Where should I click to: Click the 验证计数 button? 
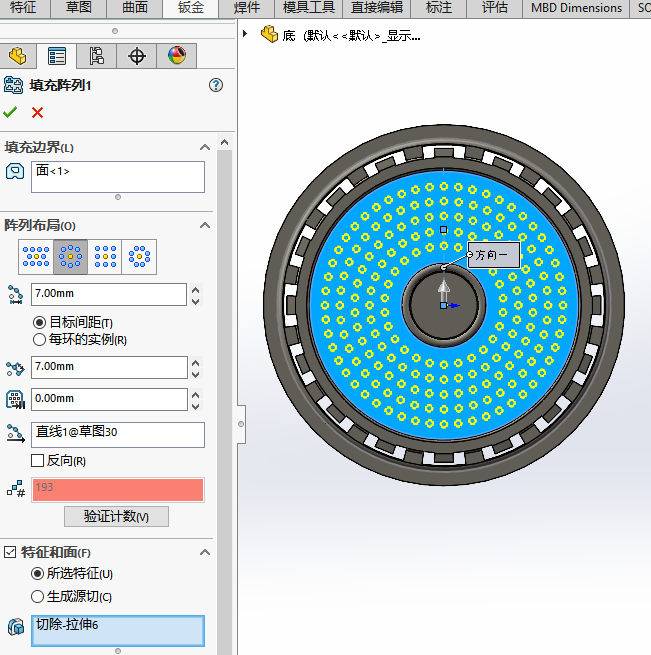pyautogui.click(x=116, y=517)
